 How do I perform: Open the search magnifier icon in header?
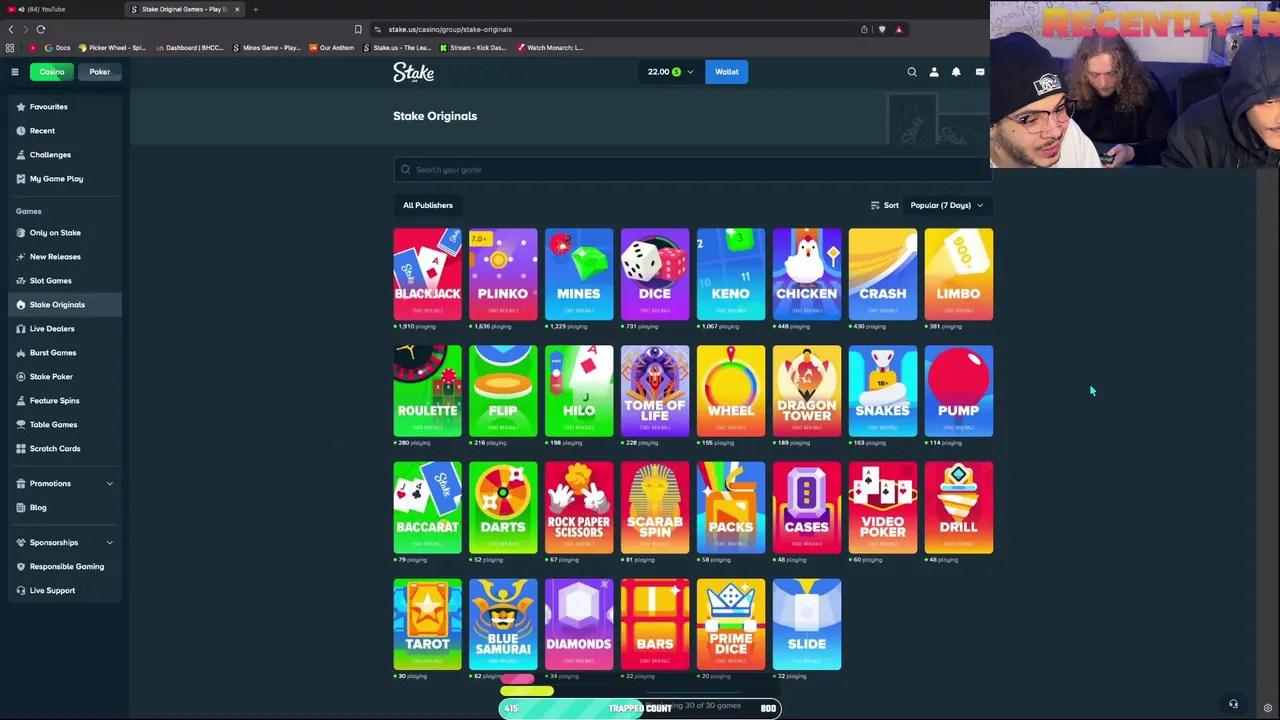(x=912, y=72)
